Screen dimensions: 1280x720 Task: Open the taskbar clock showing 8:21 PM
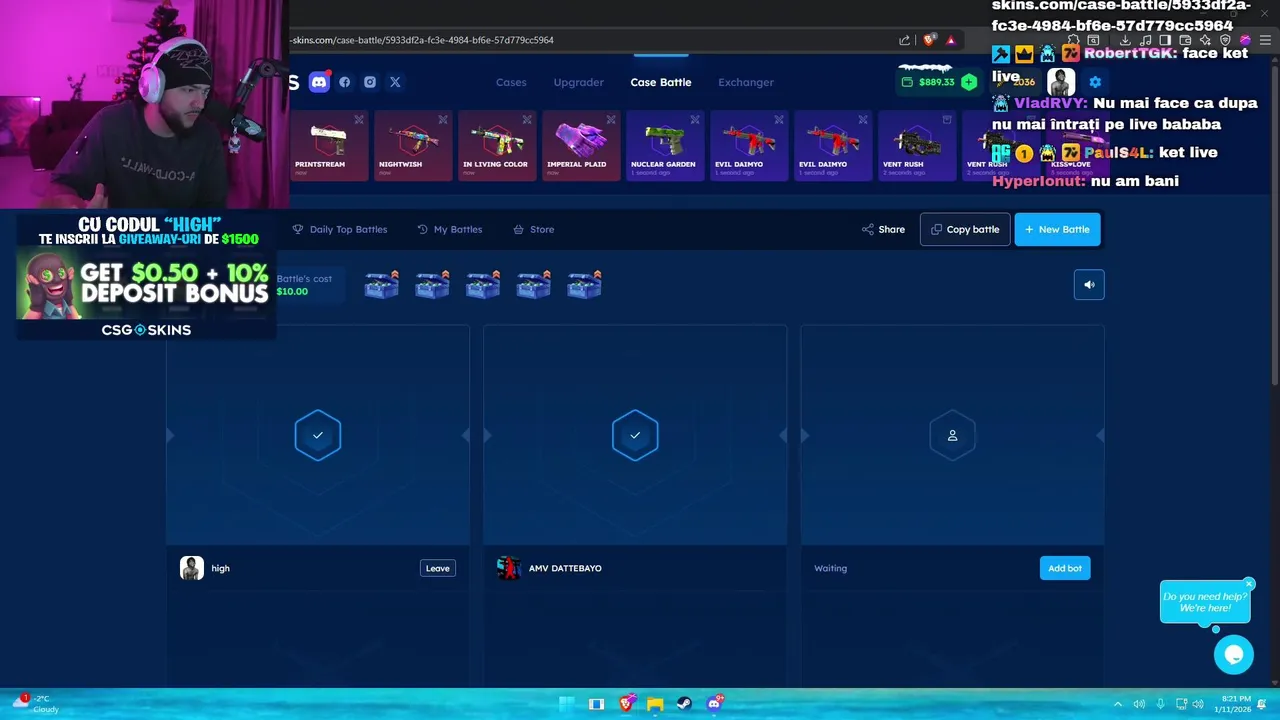[x=1232, y=704]
